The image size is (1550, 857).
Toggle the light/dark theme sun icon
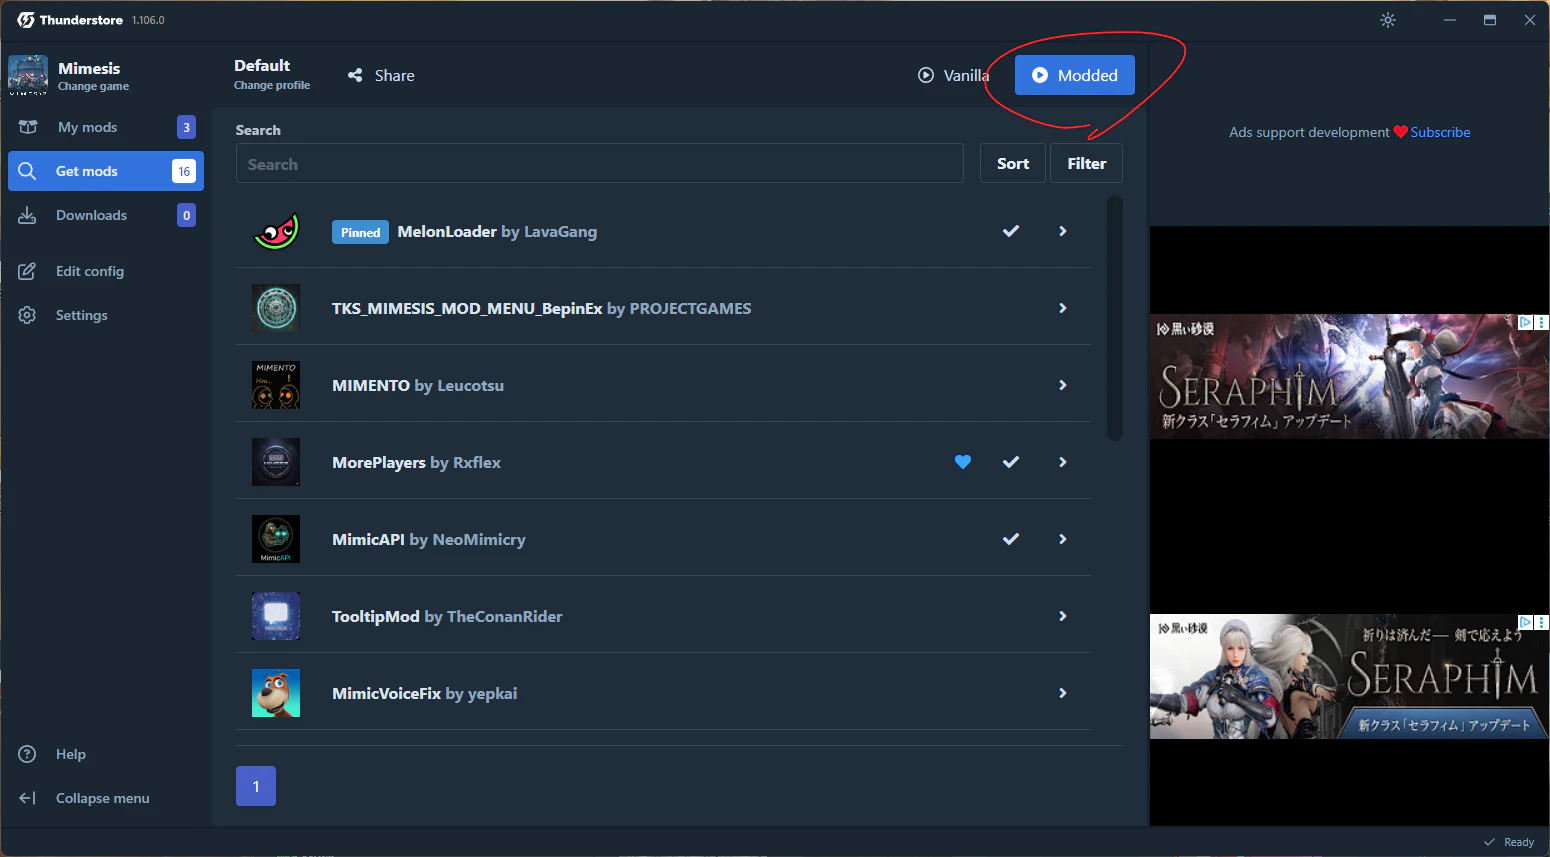(x=1388, y=20)
